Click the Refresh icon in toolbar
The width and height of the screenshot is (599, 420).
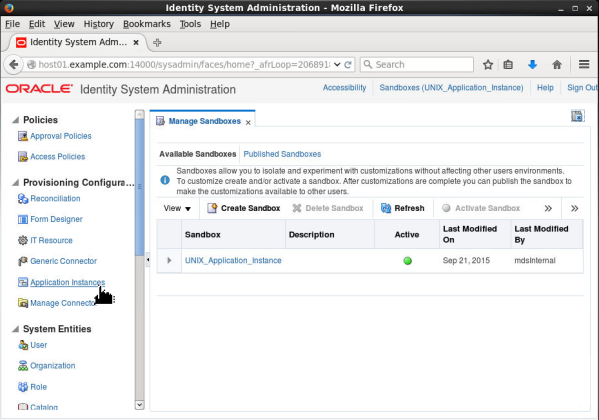(386, 208)
